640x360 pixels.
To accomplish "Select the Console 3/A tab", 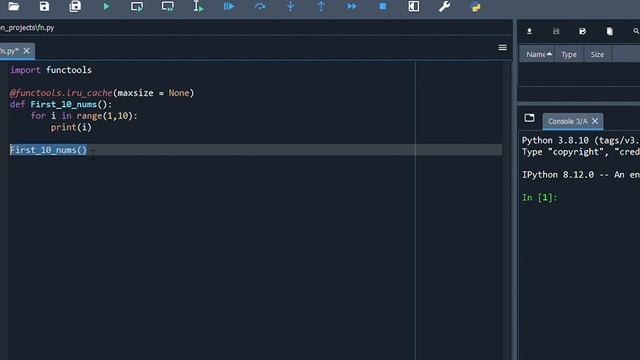I will coord(567,121).
